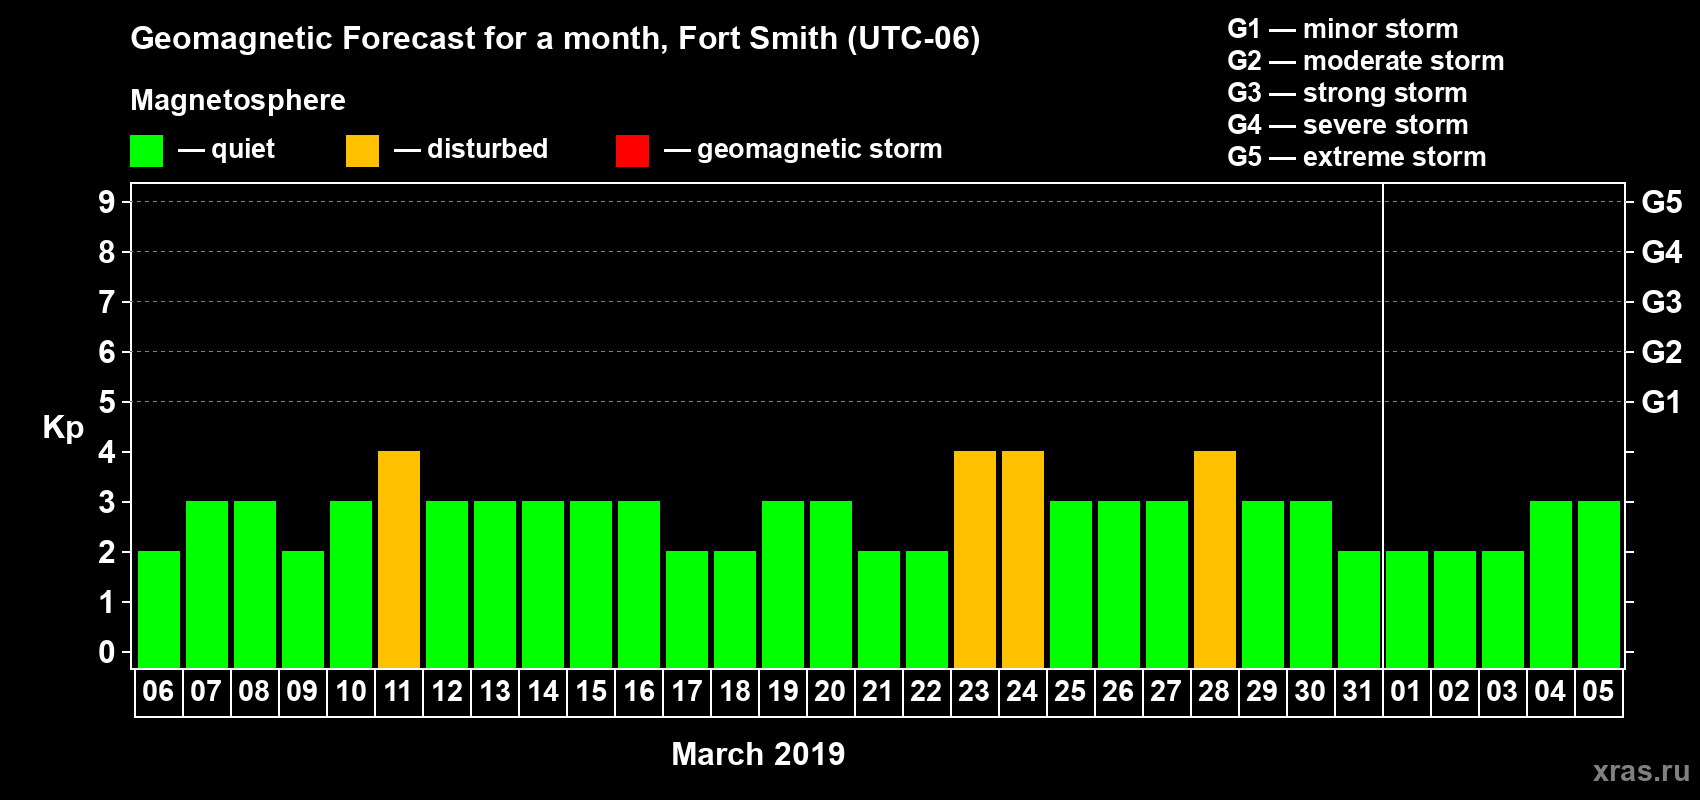Click the red geomagnetic storm legend swatch
The image size is (1700, 800).
coord(632,151)
